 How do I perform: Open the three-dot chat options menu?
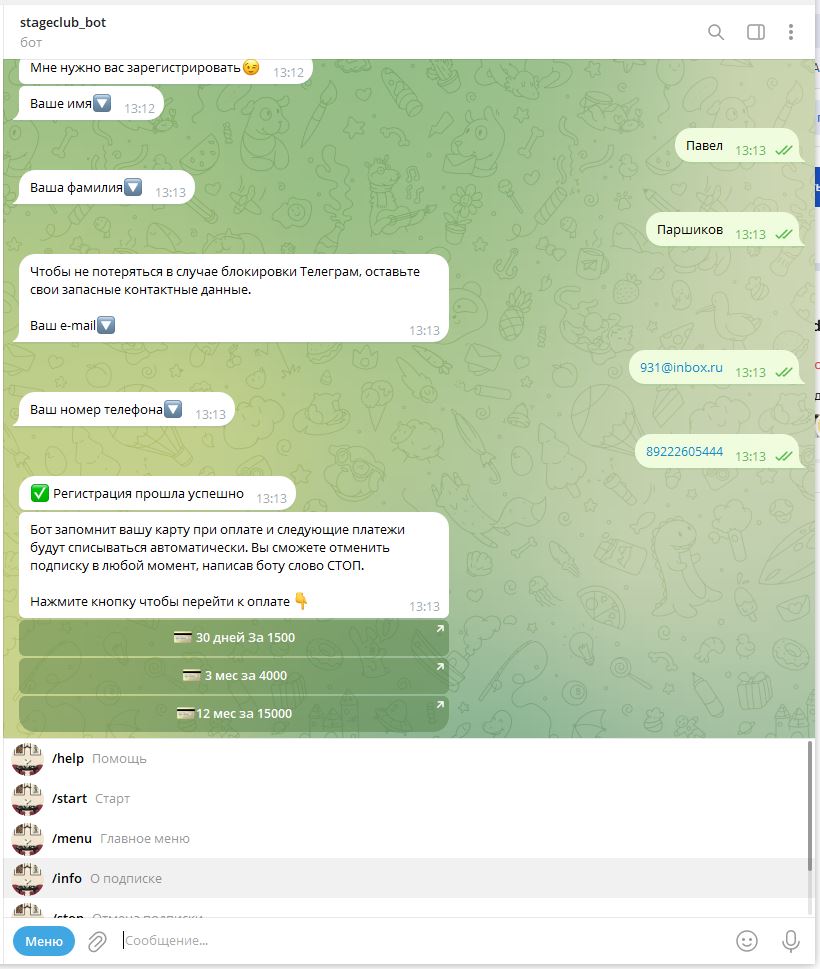click(x=791, y=32)
